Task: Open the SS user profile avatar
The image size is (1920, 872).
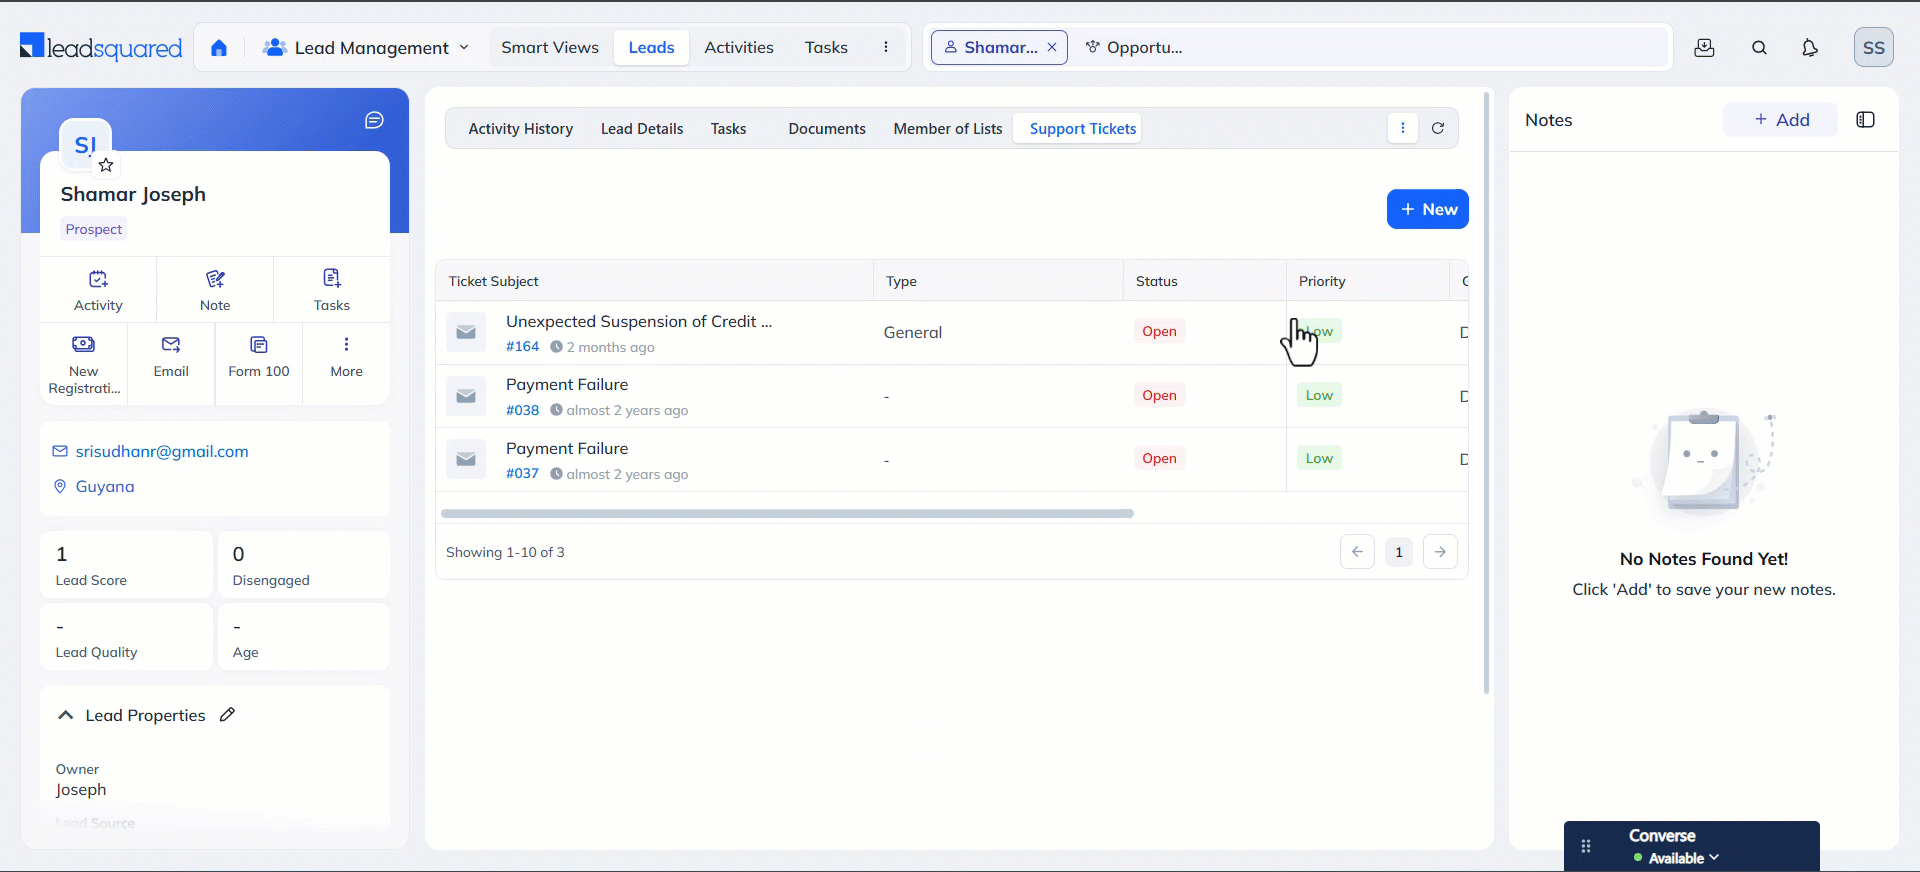Action: tap(1873, 47)
